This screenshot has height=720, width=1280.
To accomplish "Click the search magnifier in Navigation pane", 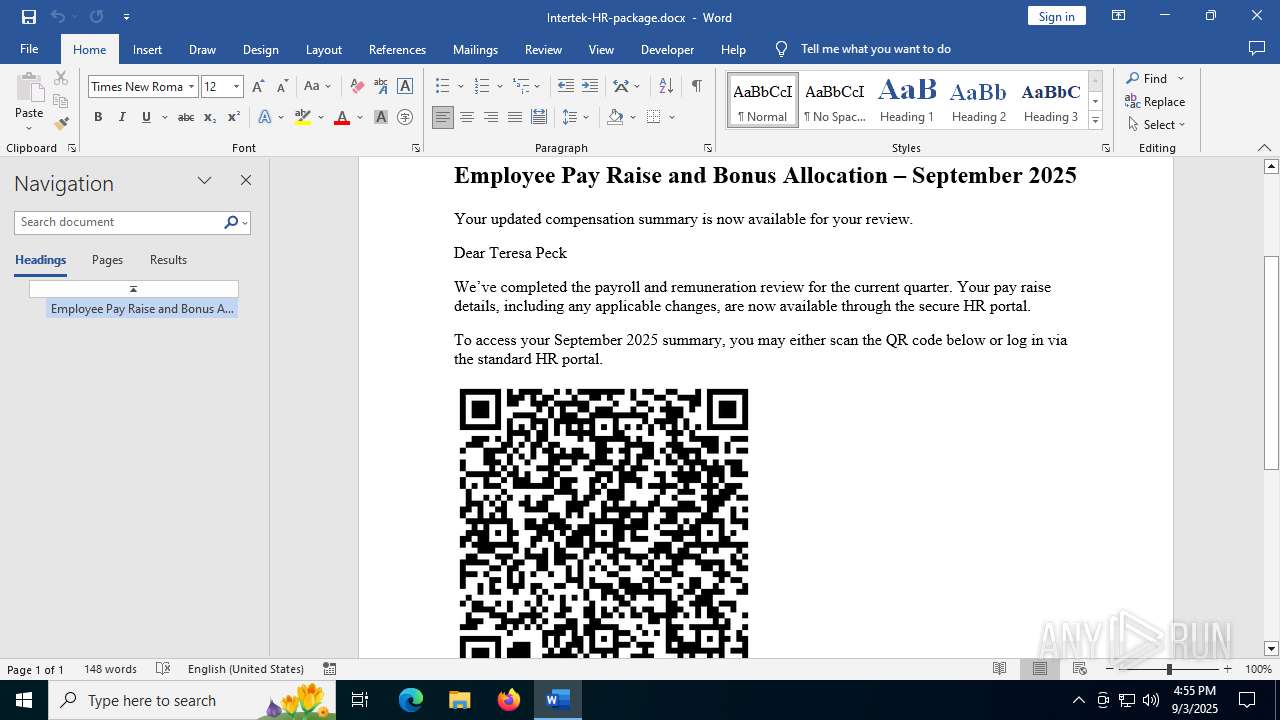I will tap(231, 222).
